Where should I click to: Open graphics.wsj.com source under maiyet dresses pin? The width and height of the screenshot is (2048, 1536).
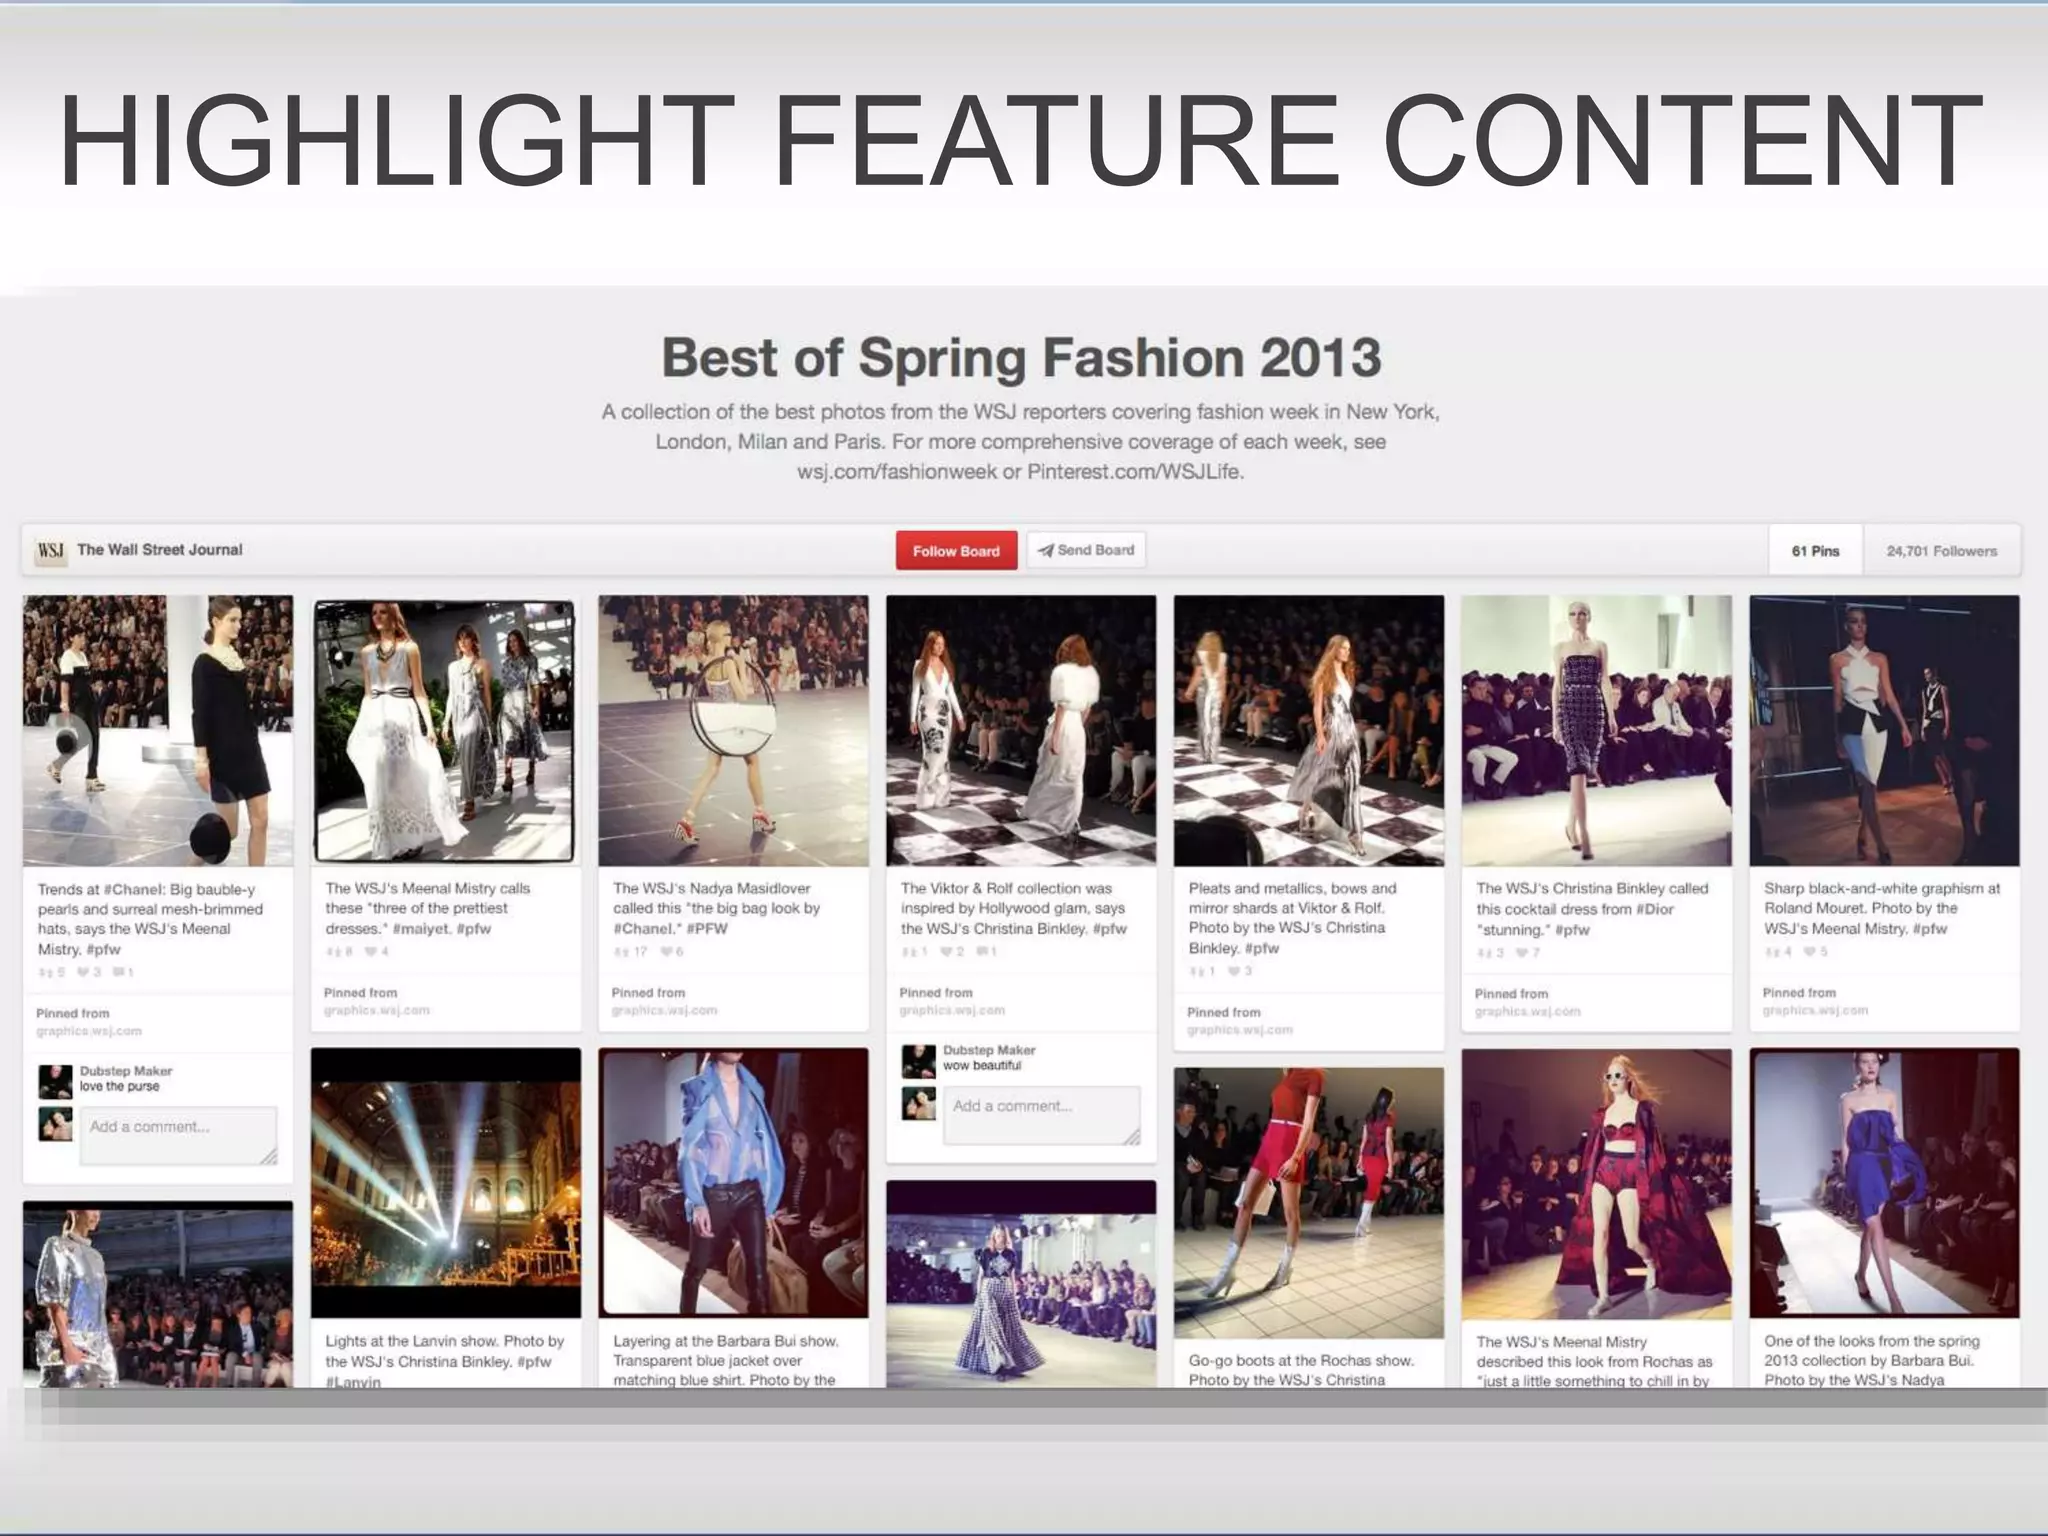click(x=377, y=1011)
